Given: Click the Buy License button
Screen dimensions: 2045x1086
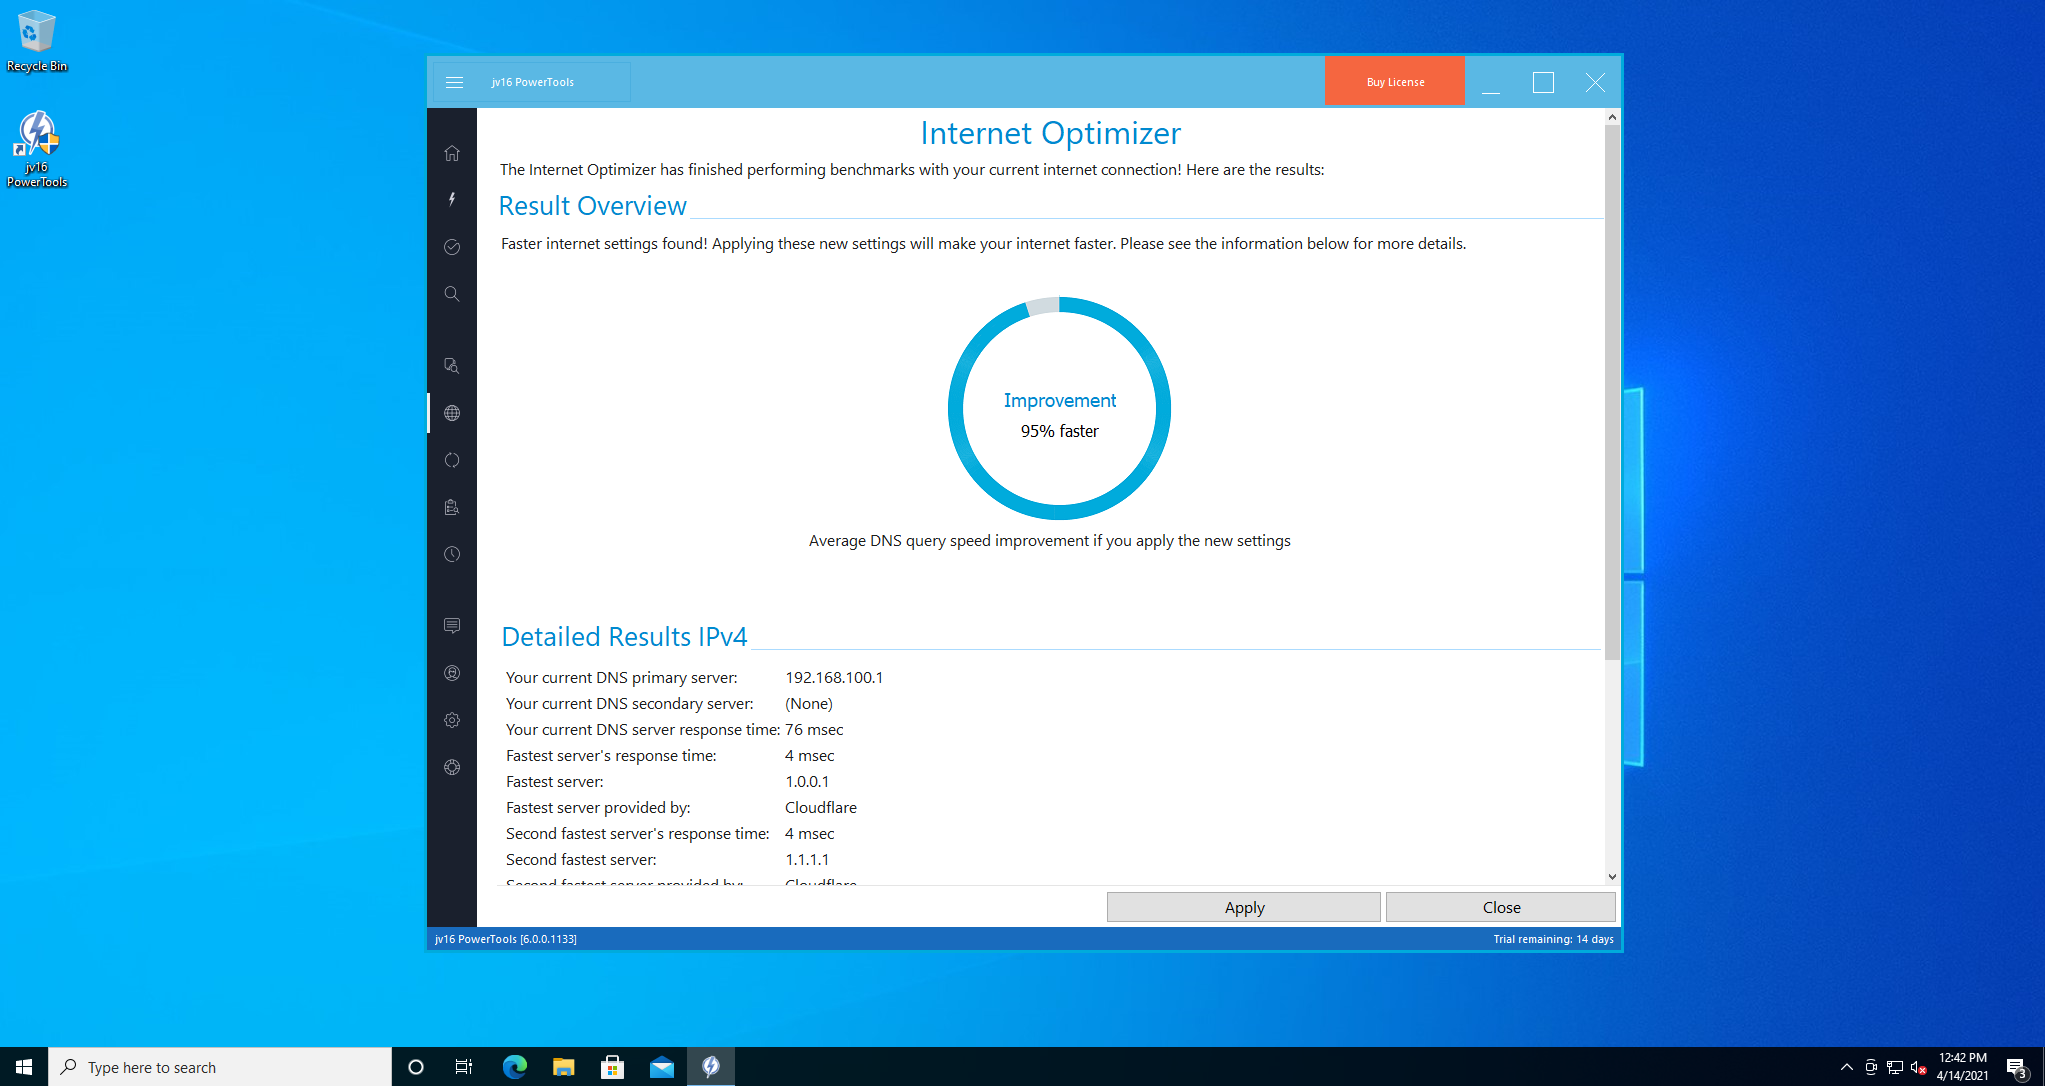Looking at the screenshot, I should point(1394,82).
